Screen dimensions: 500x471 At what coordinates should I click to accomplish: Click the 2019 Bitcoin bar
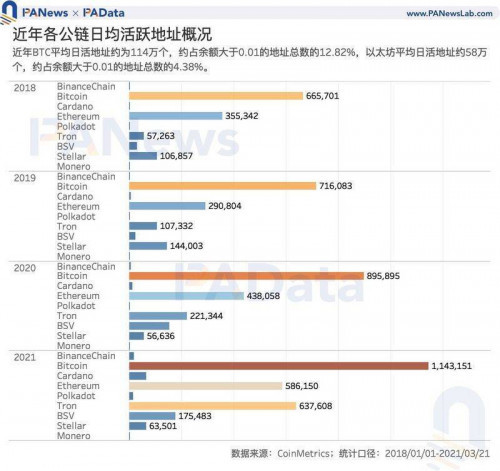coord(223,186)
